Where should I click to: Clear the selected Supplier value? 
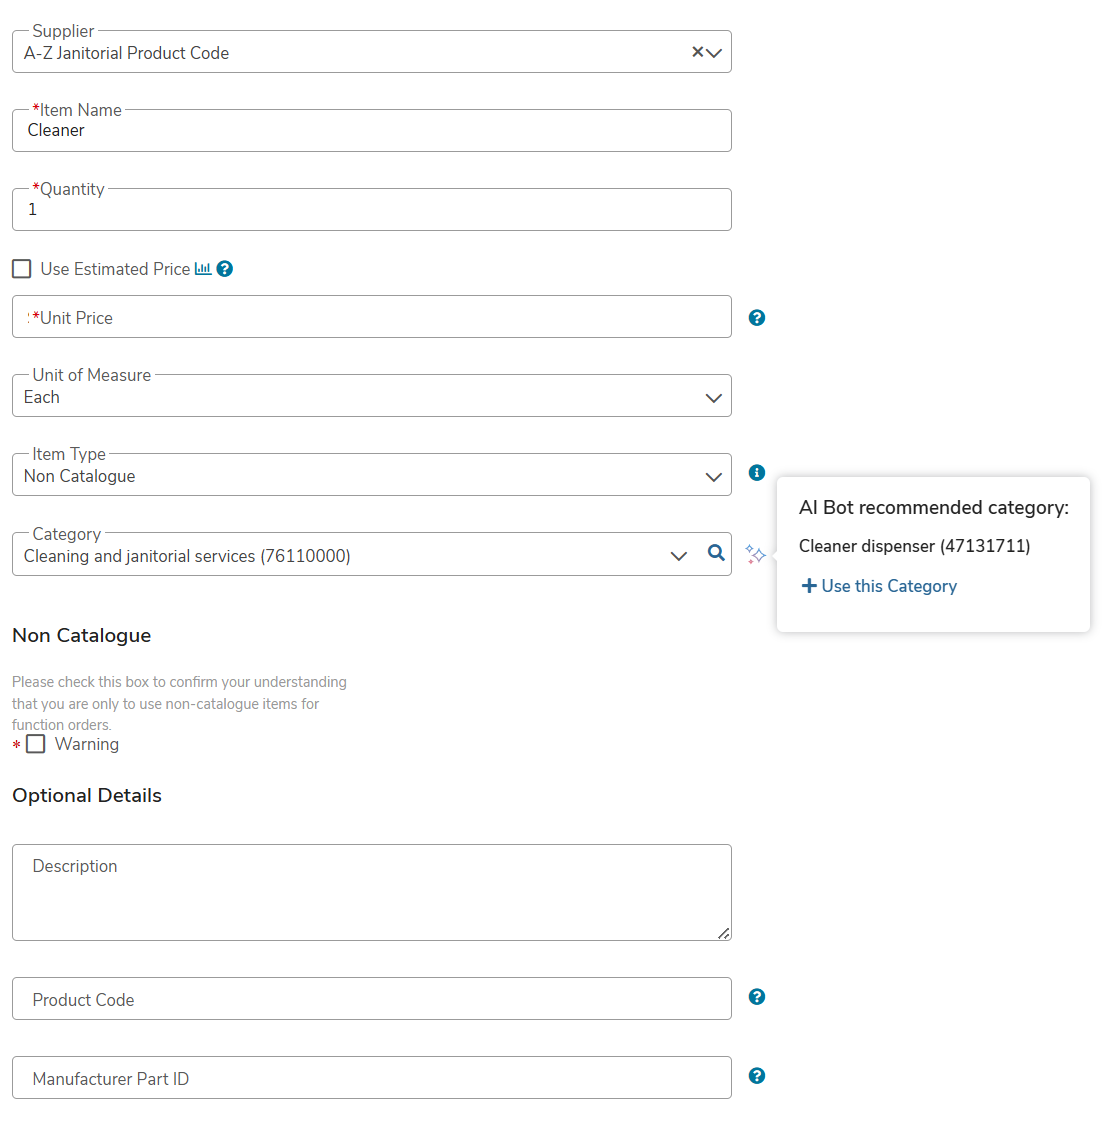(698, 52)
